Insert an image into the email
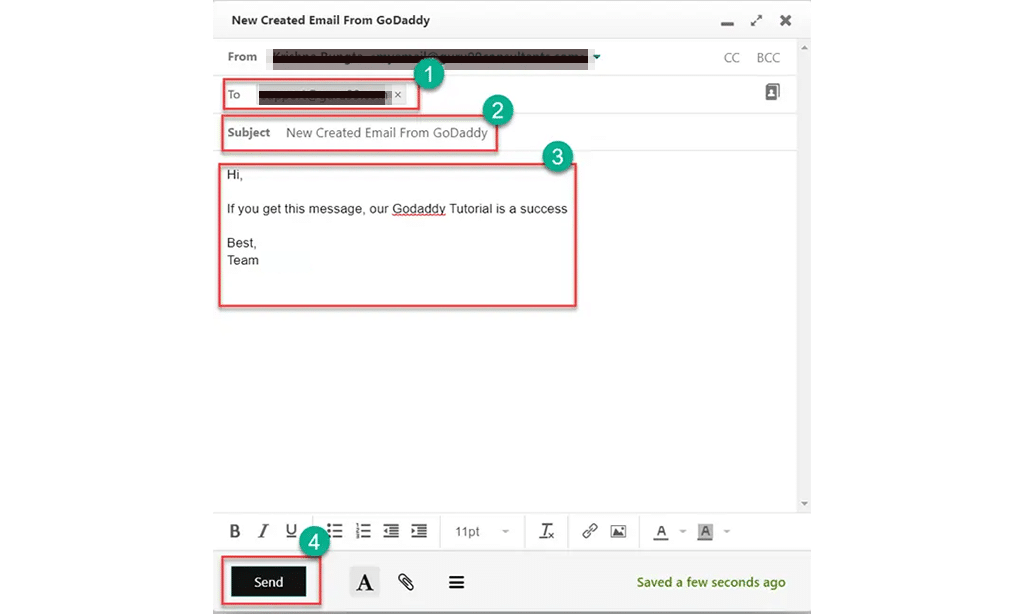This screenshot has height=614, width=1024. click(x=618, y=532)
